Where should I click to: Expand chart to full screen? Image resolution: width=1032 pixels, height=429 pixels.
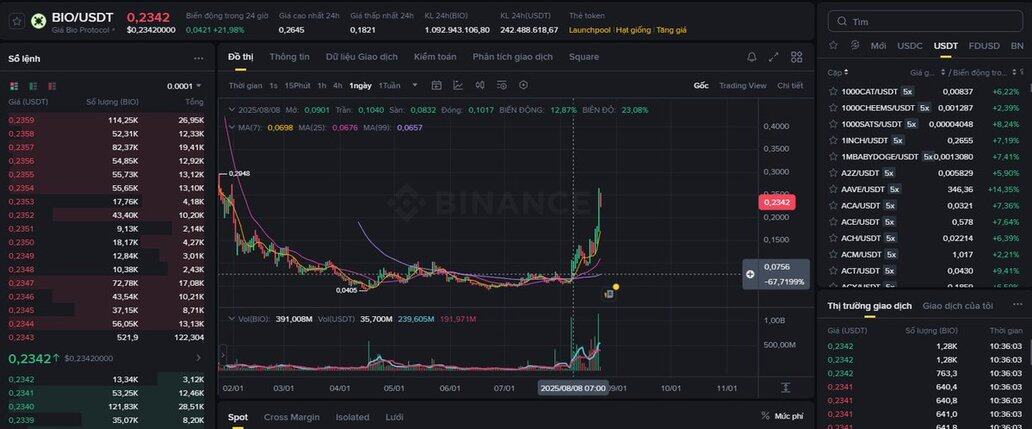pos(773,57)
